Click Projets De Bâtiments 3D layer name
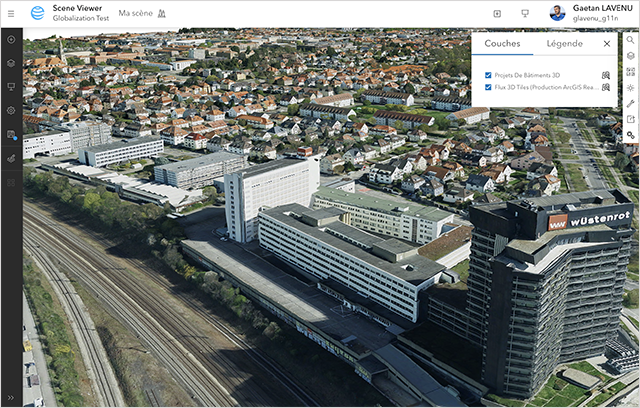640x408 pixels. 527,75
